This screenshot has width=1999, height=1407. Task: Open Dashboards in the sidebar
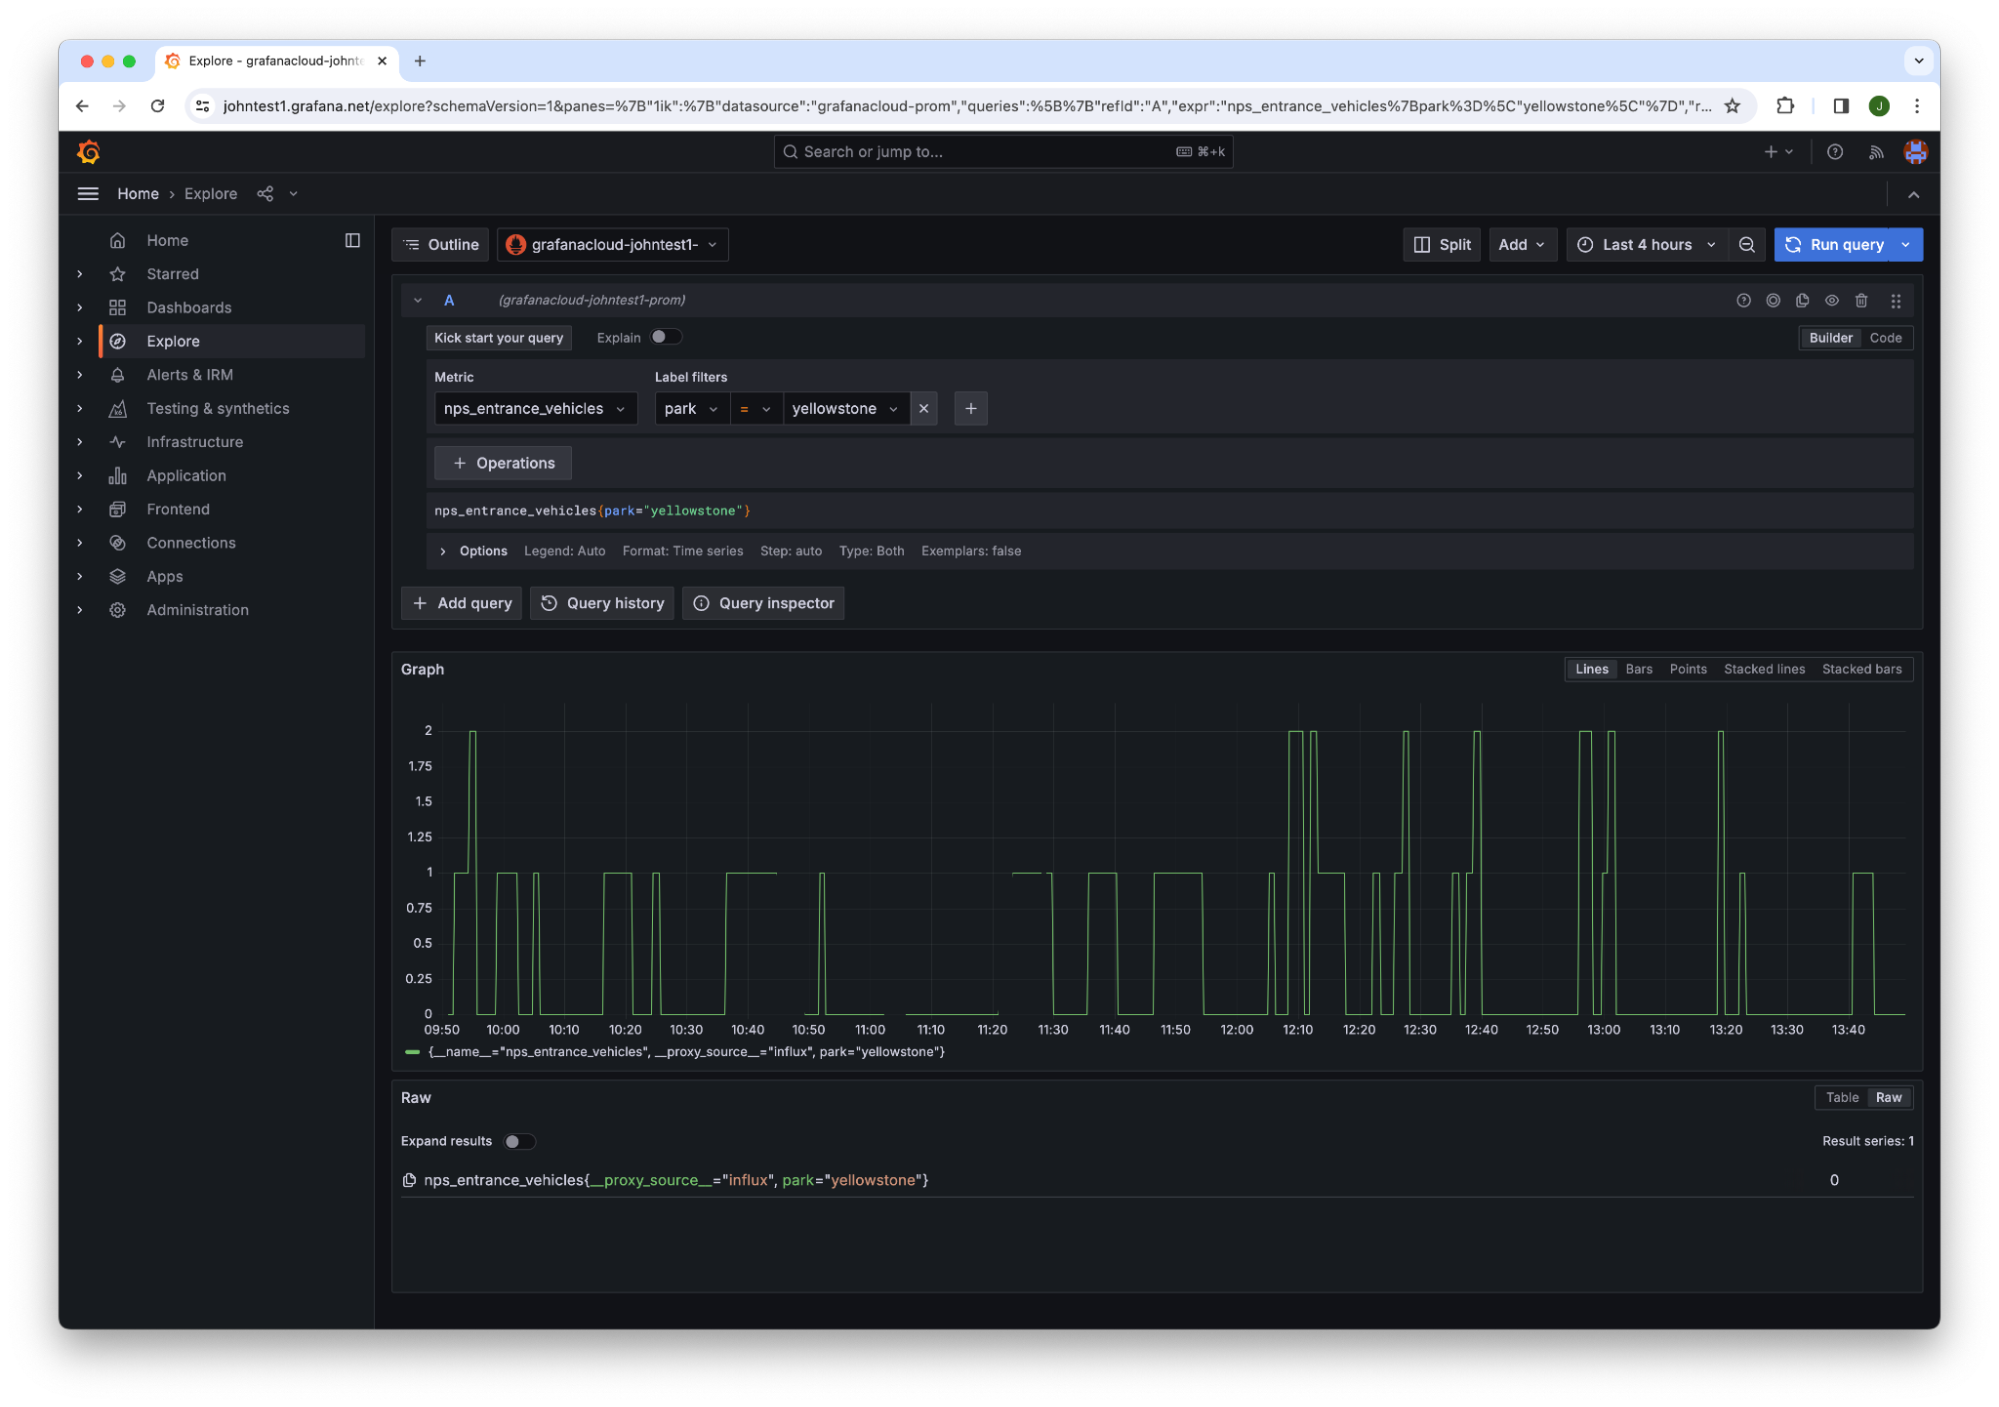(x=189, y=308)
